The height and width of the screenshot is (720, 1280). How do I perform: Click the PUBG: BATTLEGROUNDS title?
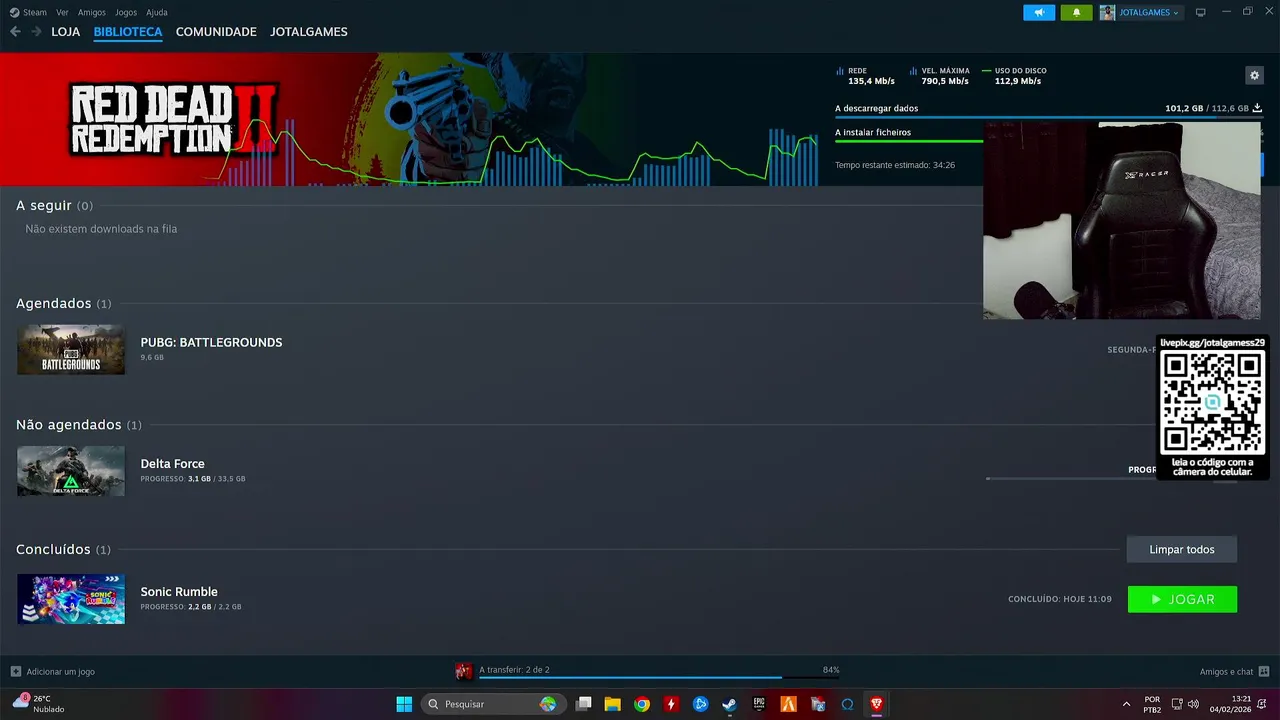coord(211,342)
